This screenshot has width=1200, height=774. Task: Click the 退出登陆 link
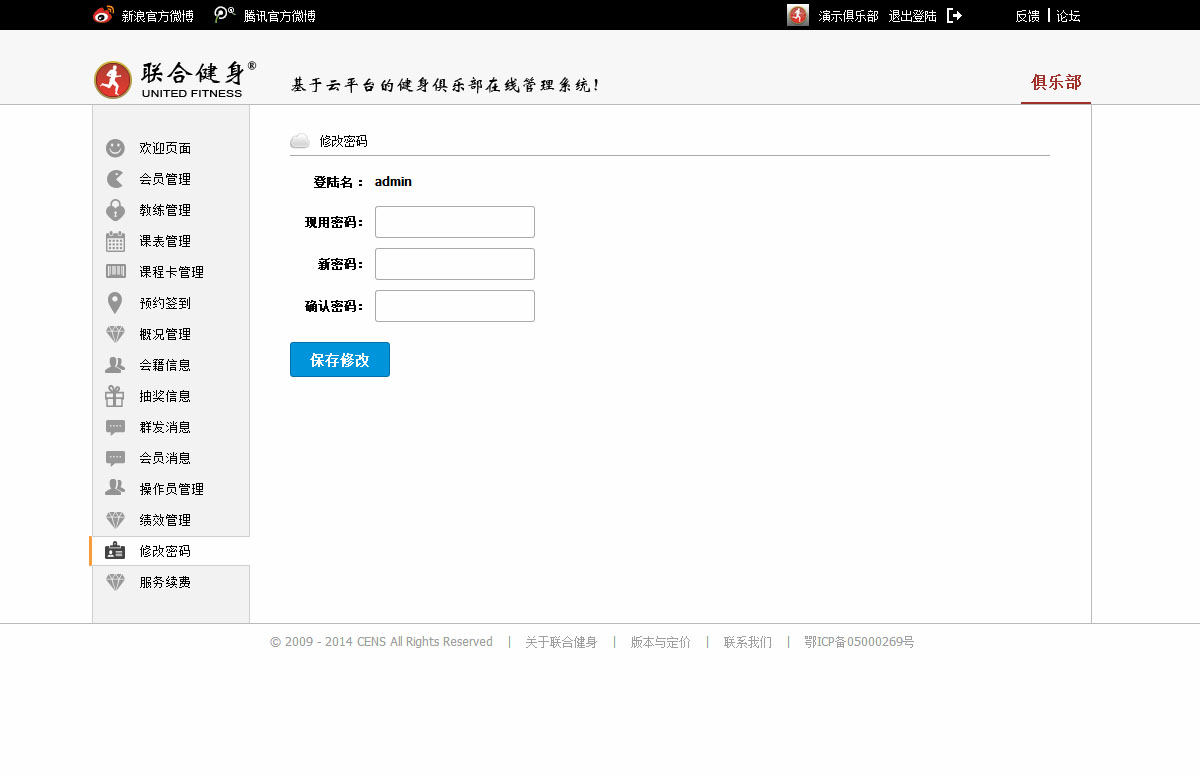pyautogui.click(x=912, y=16)
